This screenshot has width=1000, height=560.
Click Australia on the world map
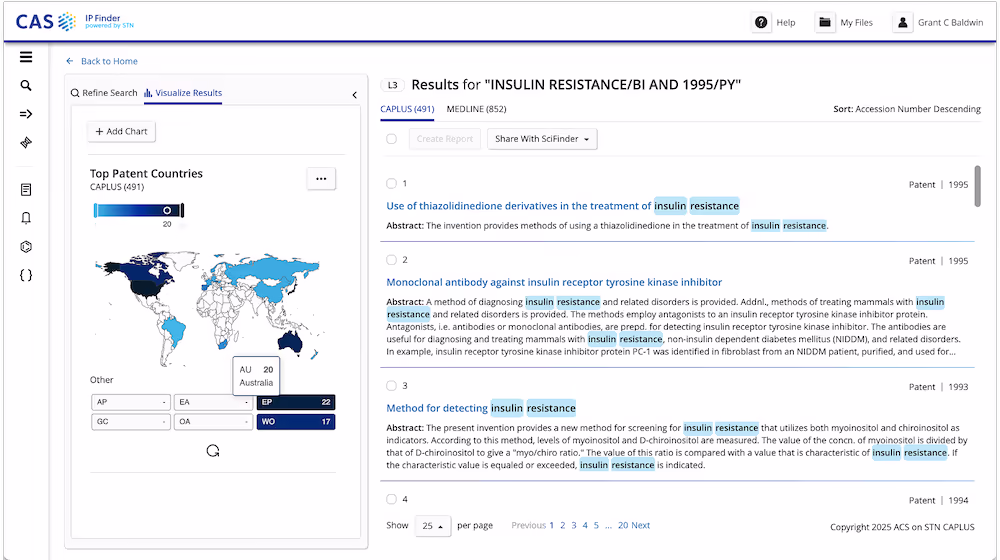tap(291, 342)
